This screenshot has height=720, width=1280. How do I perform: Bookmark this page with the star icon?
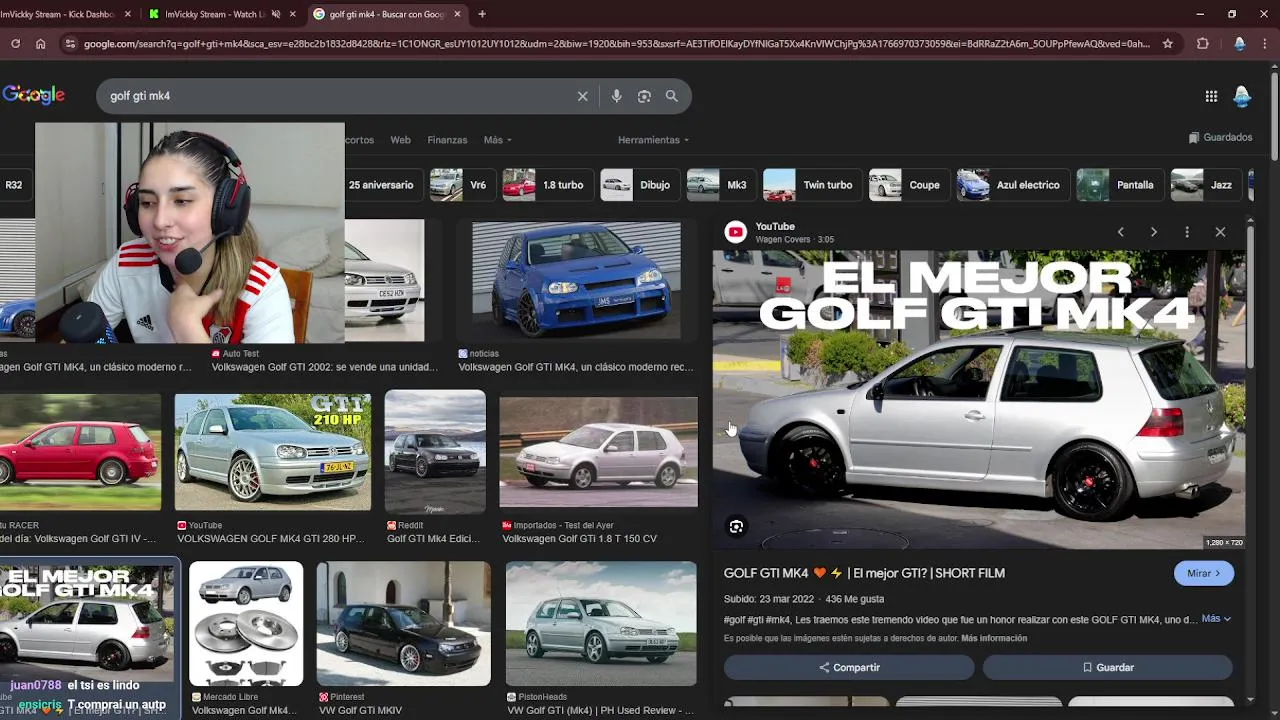1167,44
